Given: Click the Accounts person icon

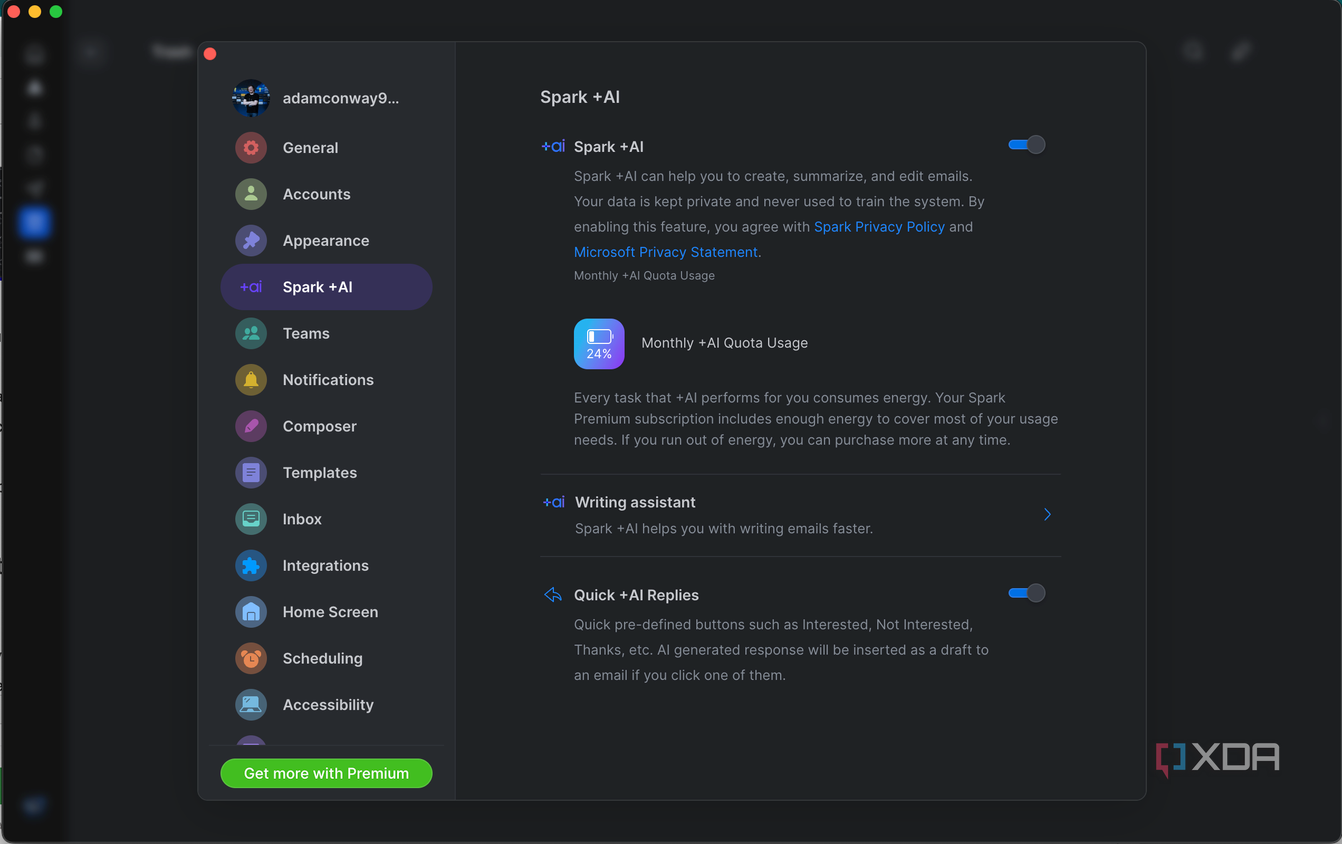Looking at the screenshot, I should pyautogui.click(x=251, y=194).
